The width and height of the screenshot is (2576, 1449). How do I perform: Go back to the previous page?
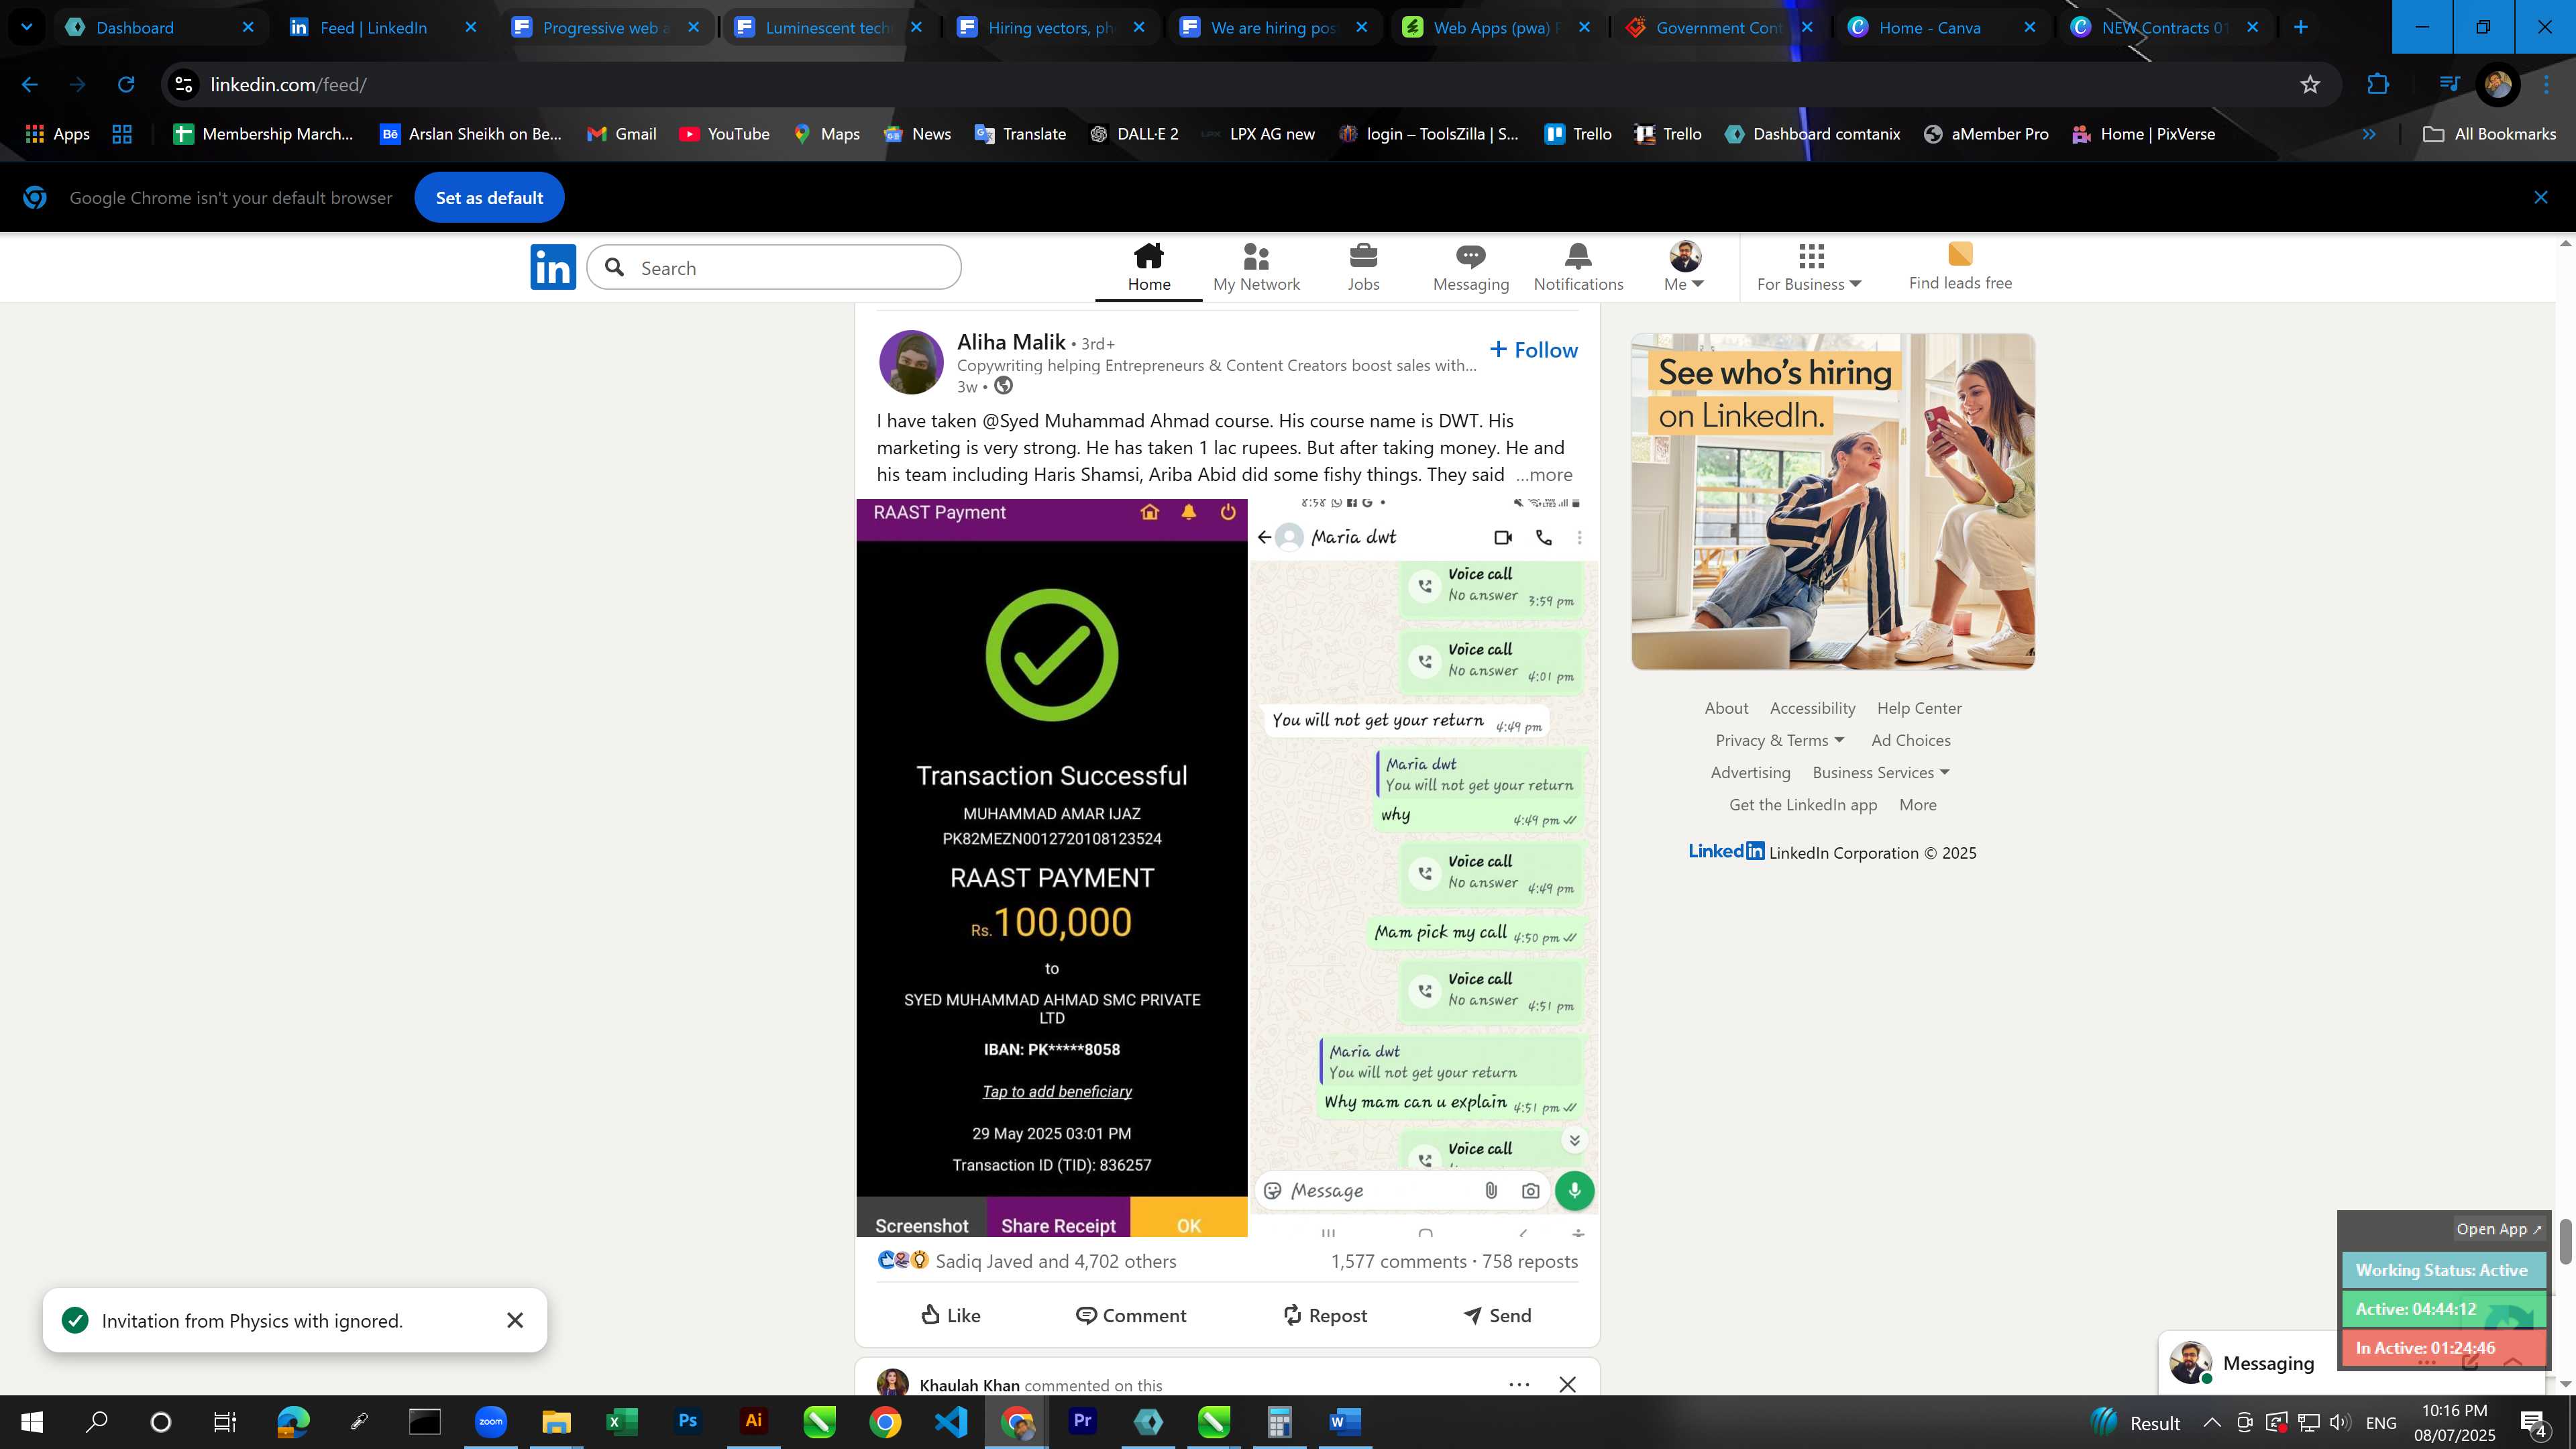point(30,85)
